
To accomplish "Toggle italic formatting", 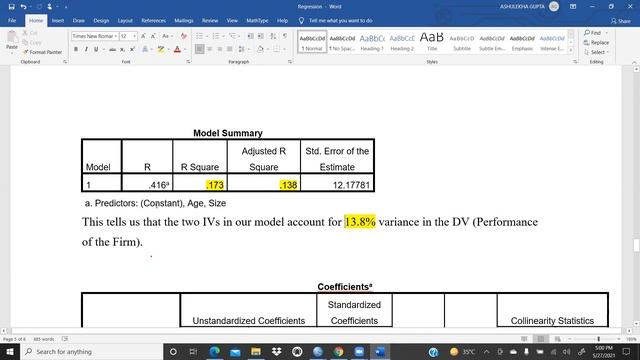I will (x=86, y=49).
